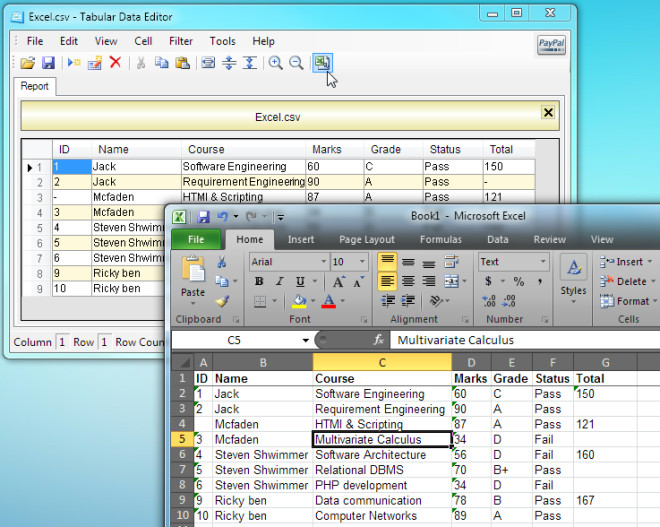
Task: Open the cell Borders dropdown arrow
Action: pos(274,301)
